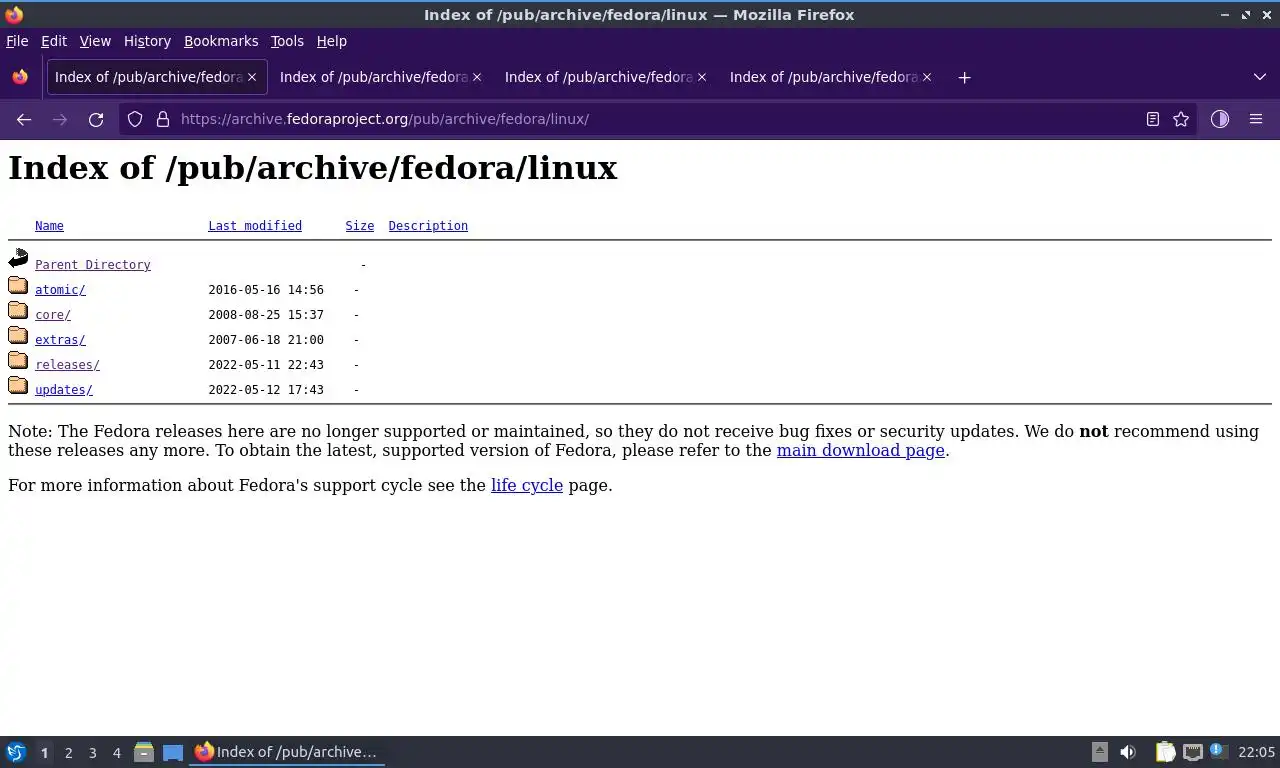Toggle reader view icon in address bar
The image size is (1280, 768).
(x=1153, y=119)
